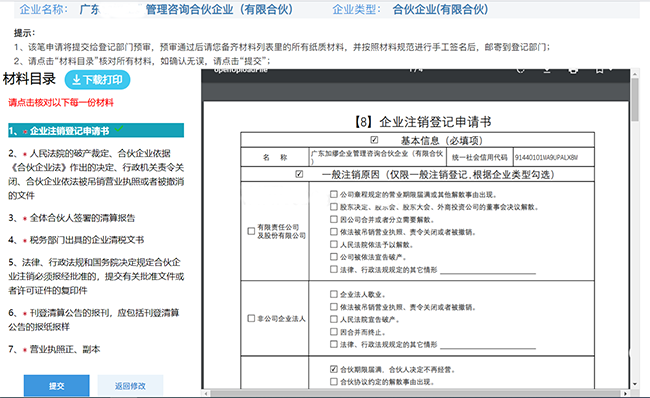
Task: Check 企业法人歇业 option
Action: pos(334,294)
